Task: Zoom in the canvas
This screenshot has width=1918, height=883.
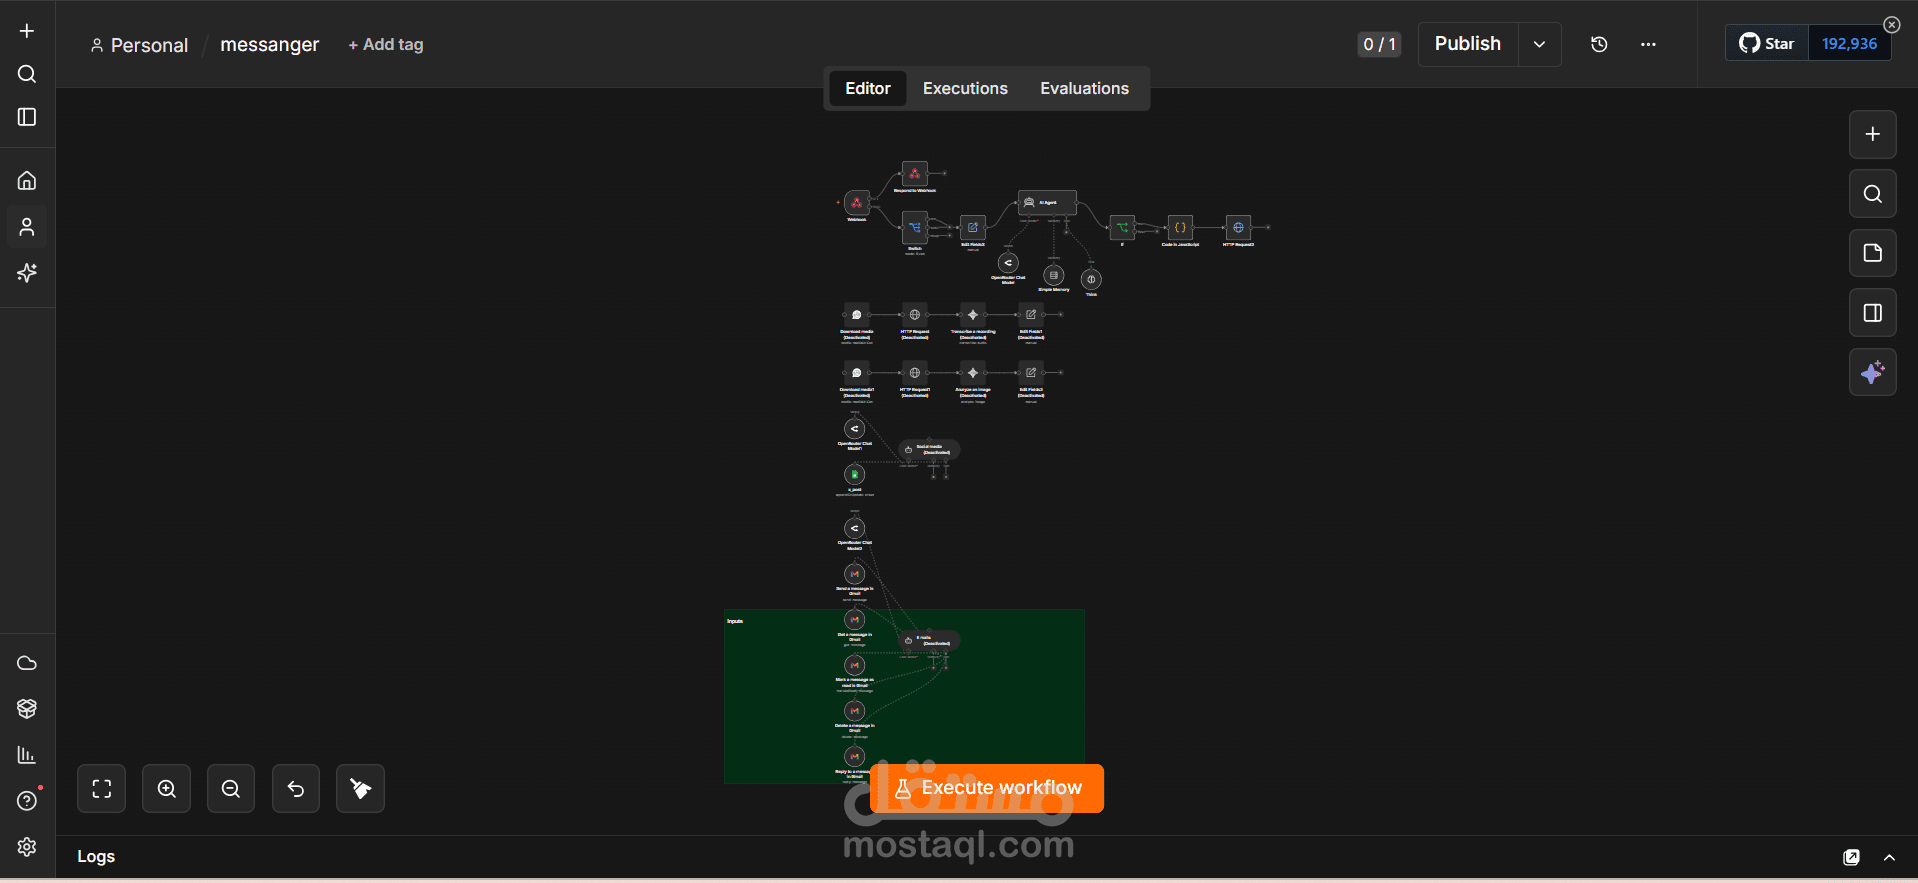Action: pos(167,789)
